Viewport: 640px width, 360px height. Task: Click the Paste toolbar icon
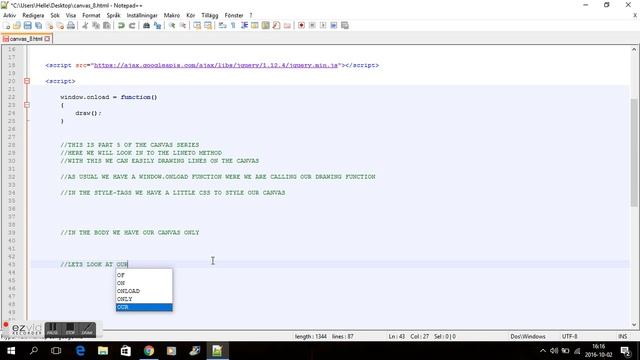(x=107, y=25)
